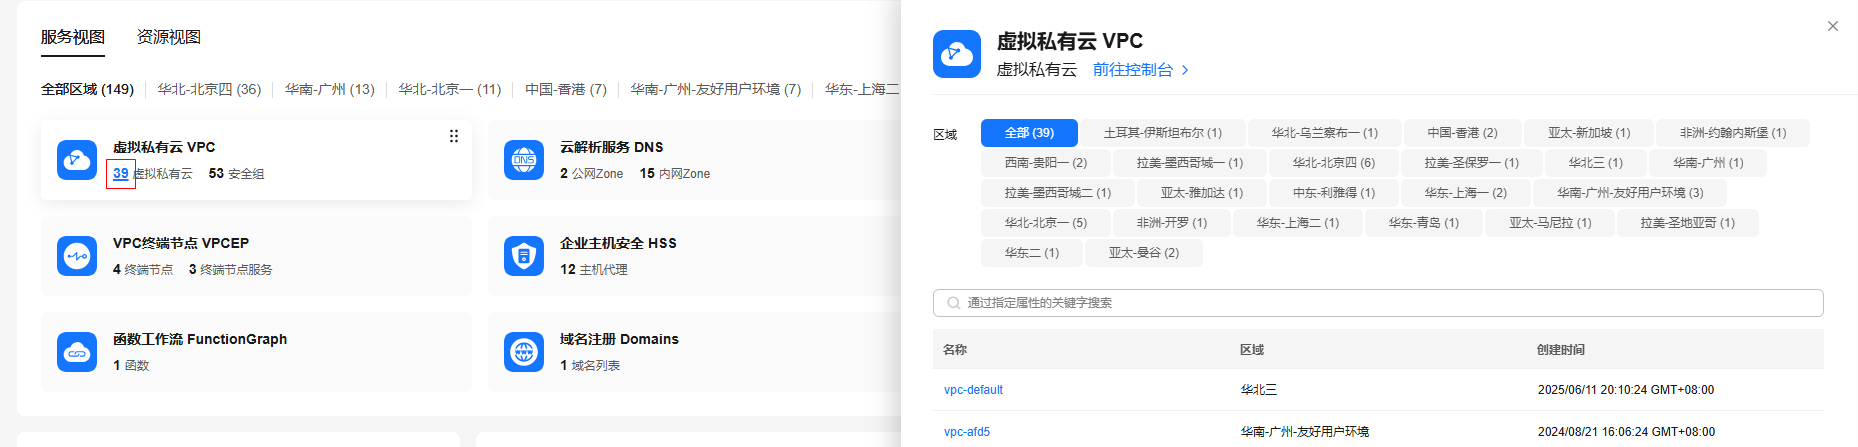Viewport: 1858px width, 447px height.
Task: Click the 区域 column header in table
Action: click(x=1252, y=350)
